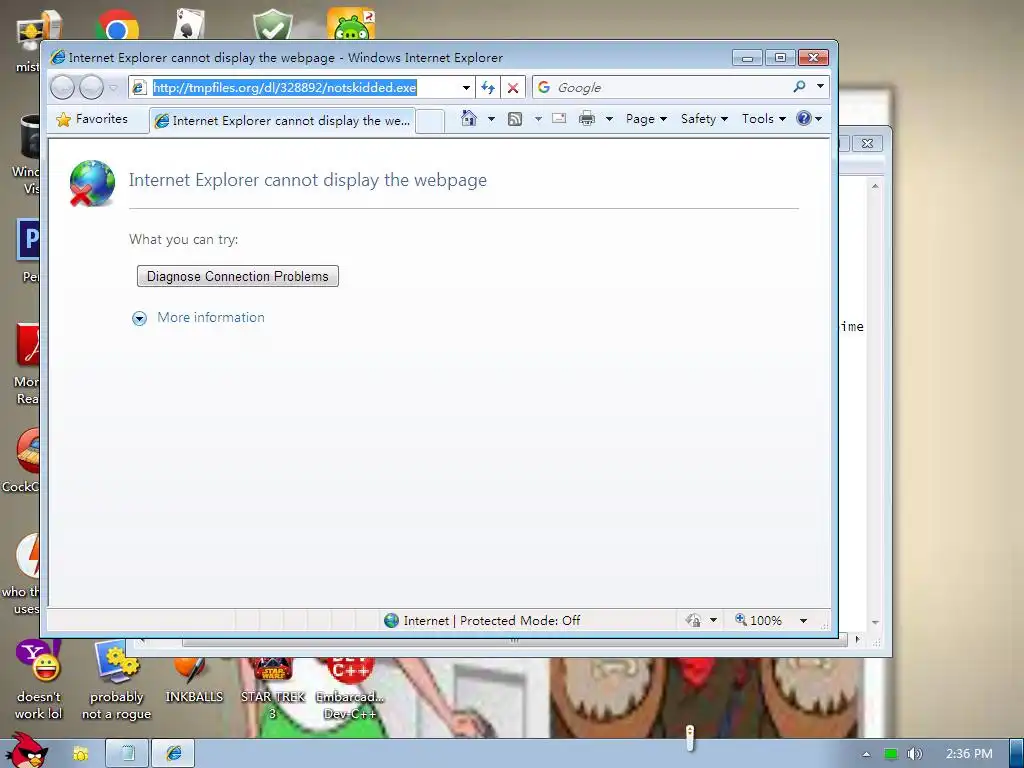Select the 'Internet Explorer cannot display' tab
1024x768 pixels.
click(x=282, y=121)
